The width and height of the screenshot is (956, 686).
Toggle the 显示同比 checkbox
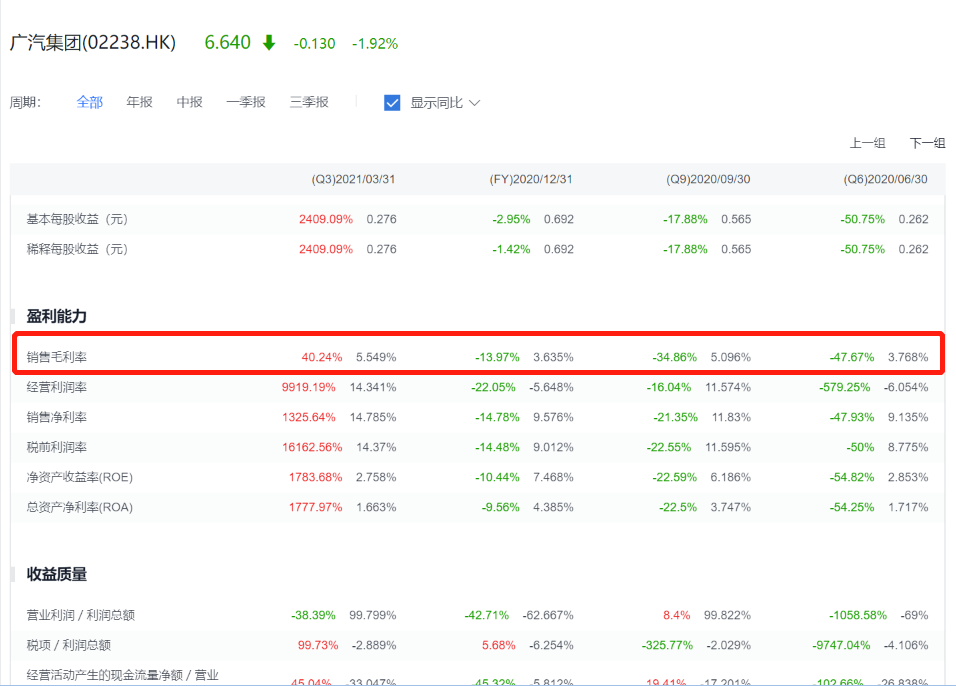tap(392, 102)
